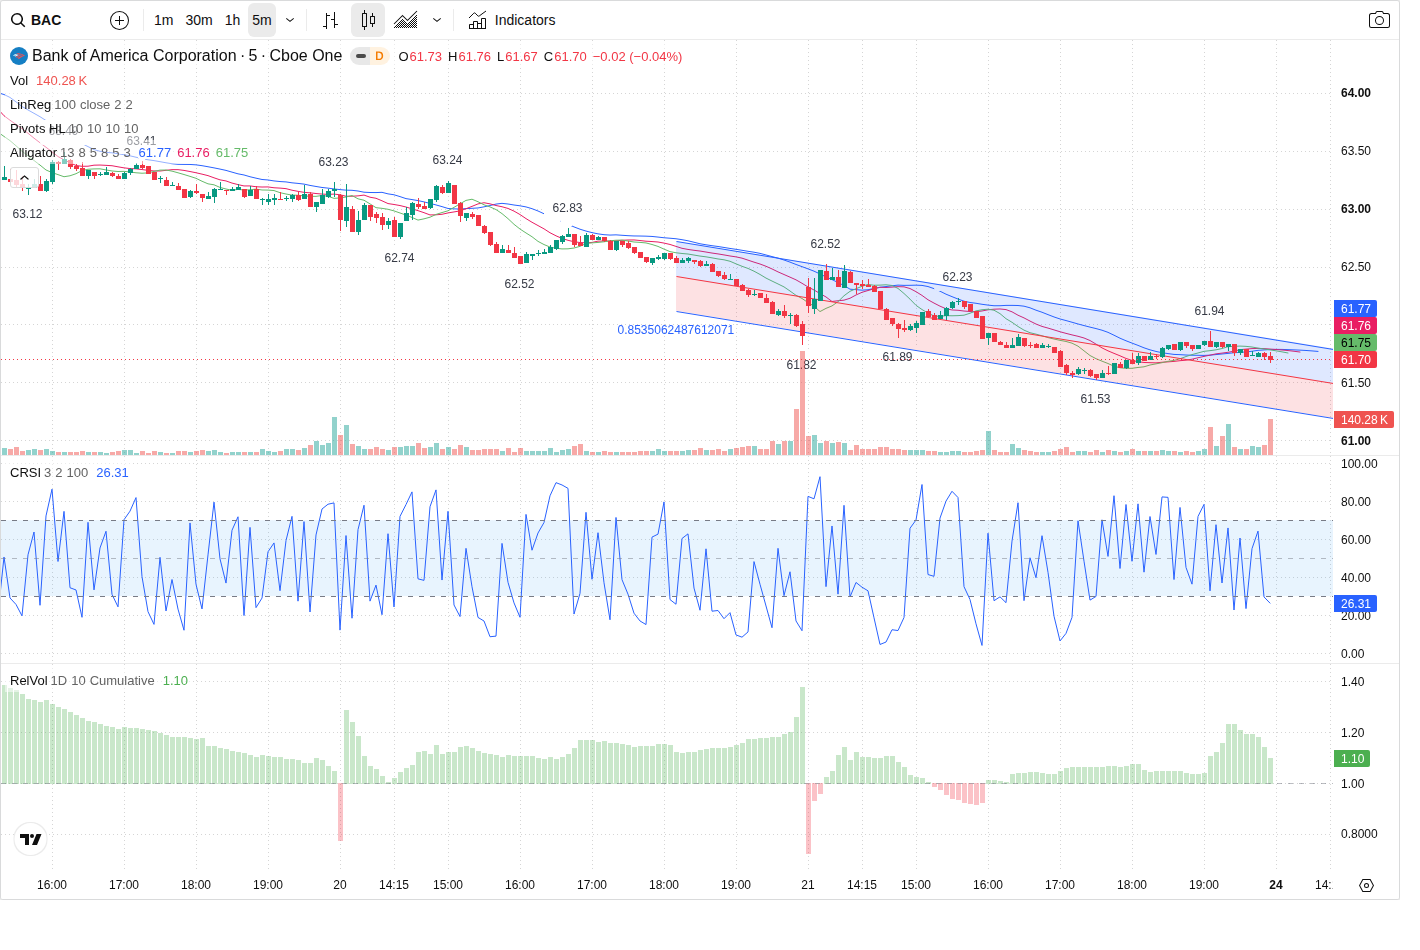Open chart settings gear icon
Viewport: 1420px width, 950px height.
click(1366, 885)
